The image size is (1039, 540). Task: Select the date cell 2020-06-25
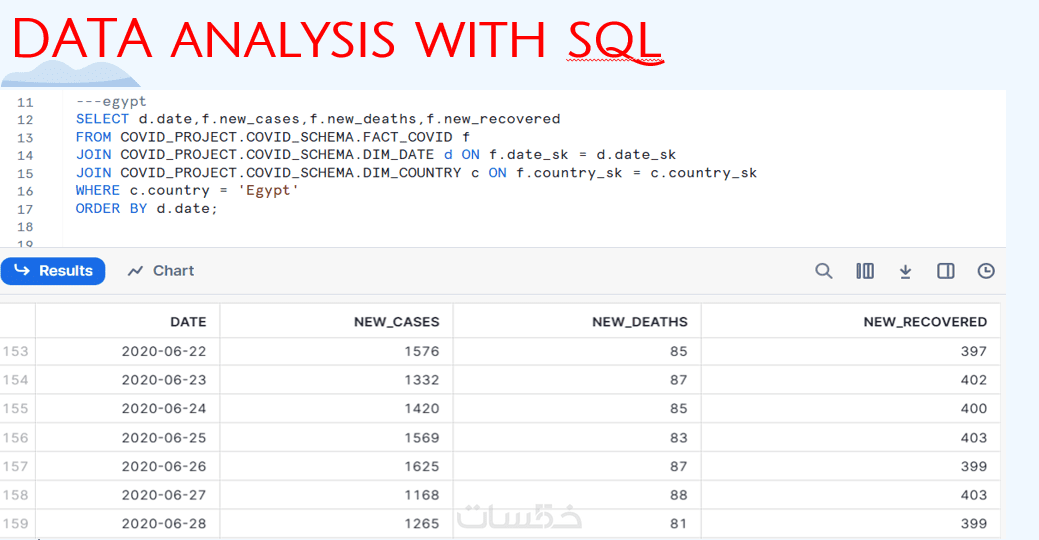tap(164, 438)
